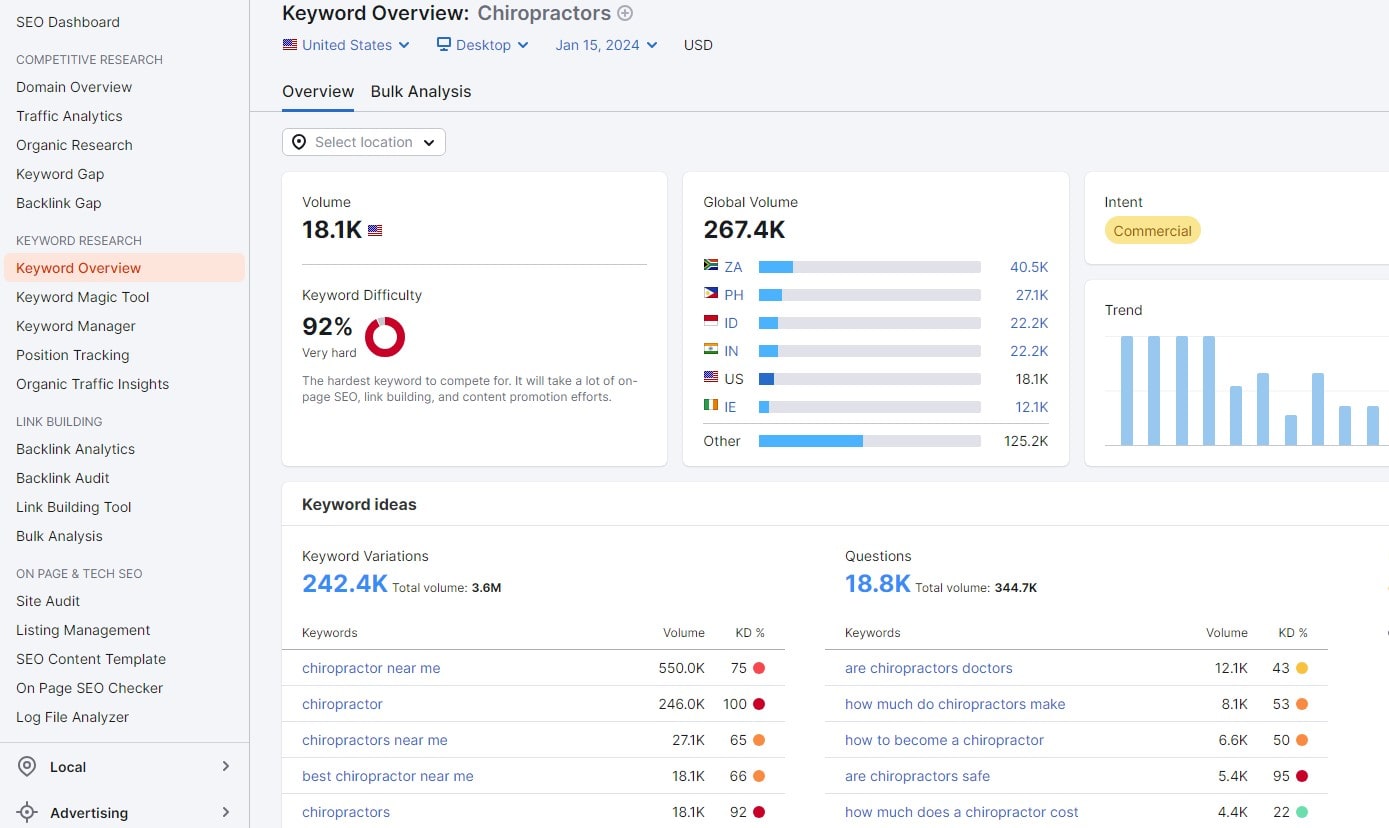This screenshot has height=828, width=1389.
Task: Open the Select location dropdown
Action: click(x=364, y=142)
